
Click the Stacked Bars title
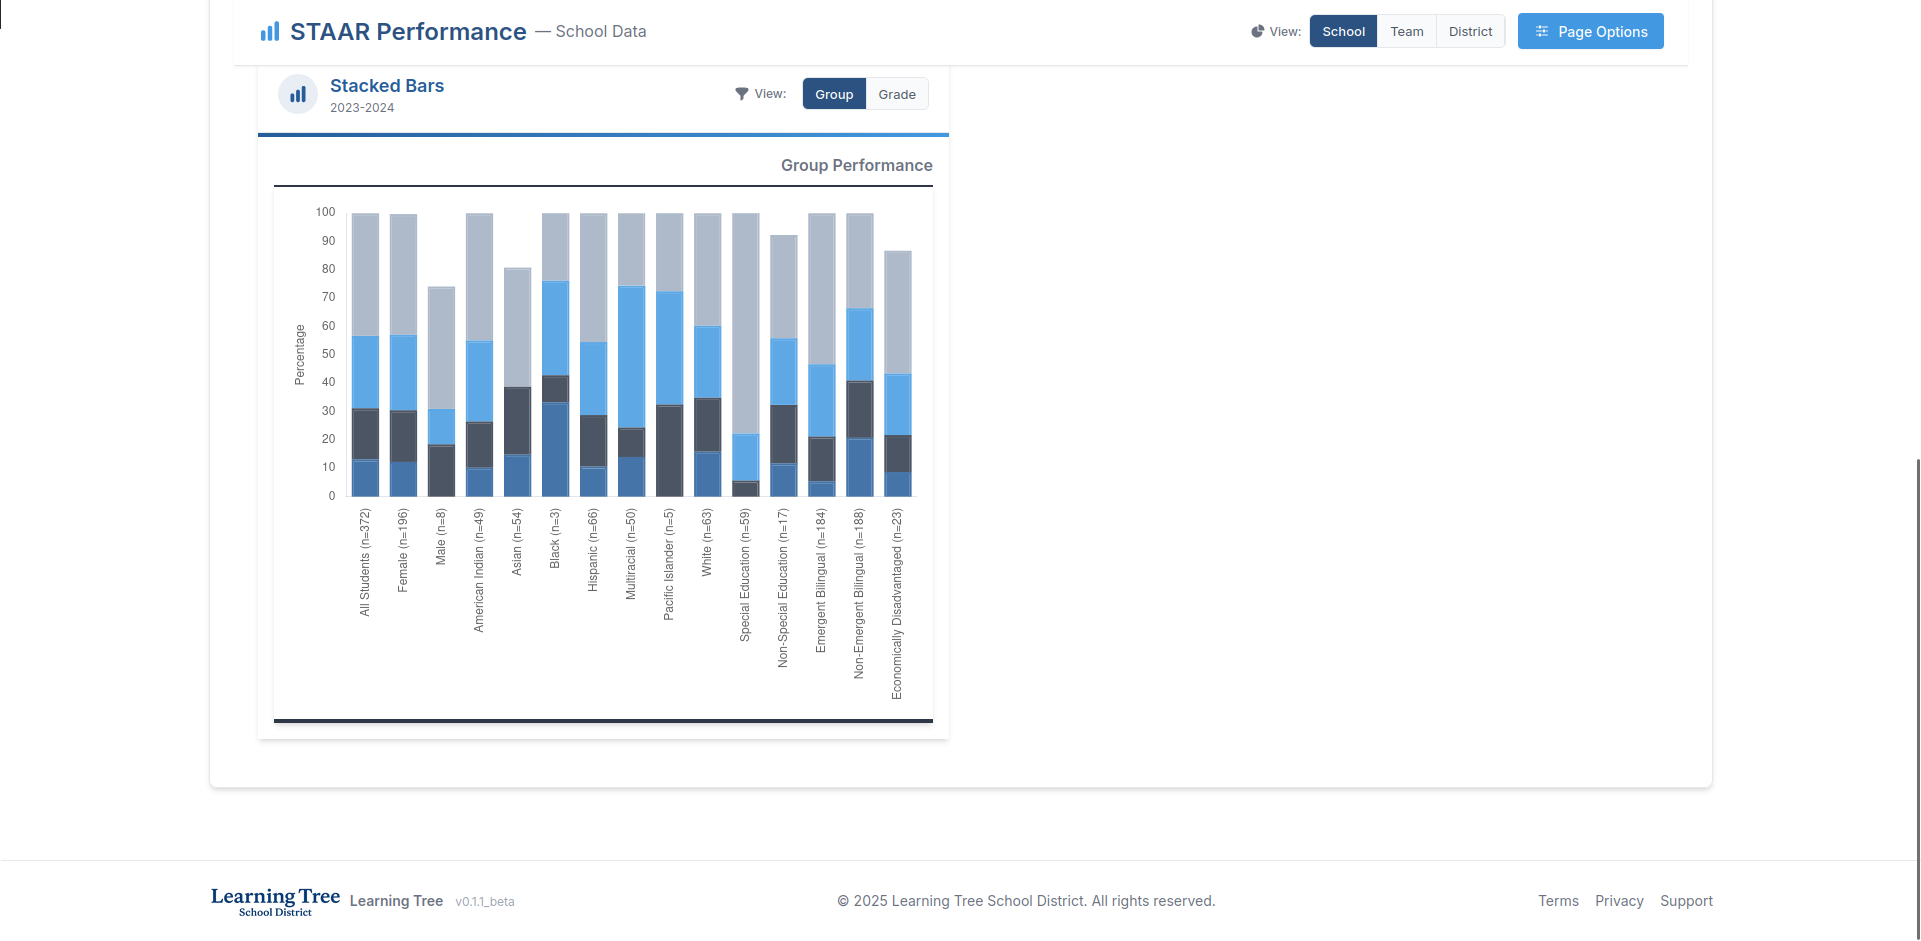coord(387,86)
